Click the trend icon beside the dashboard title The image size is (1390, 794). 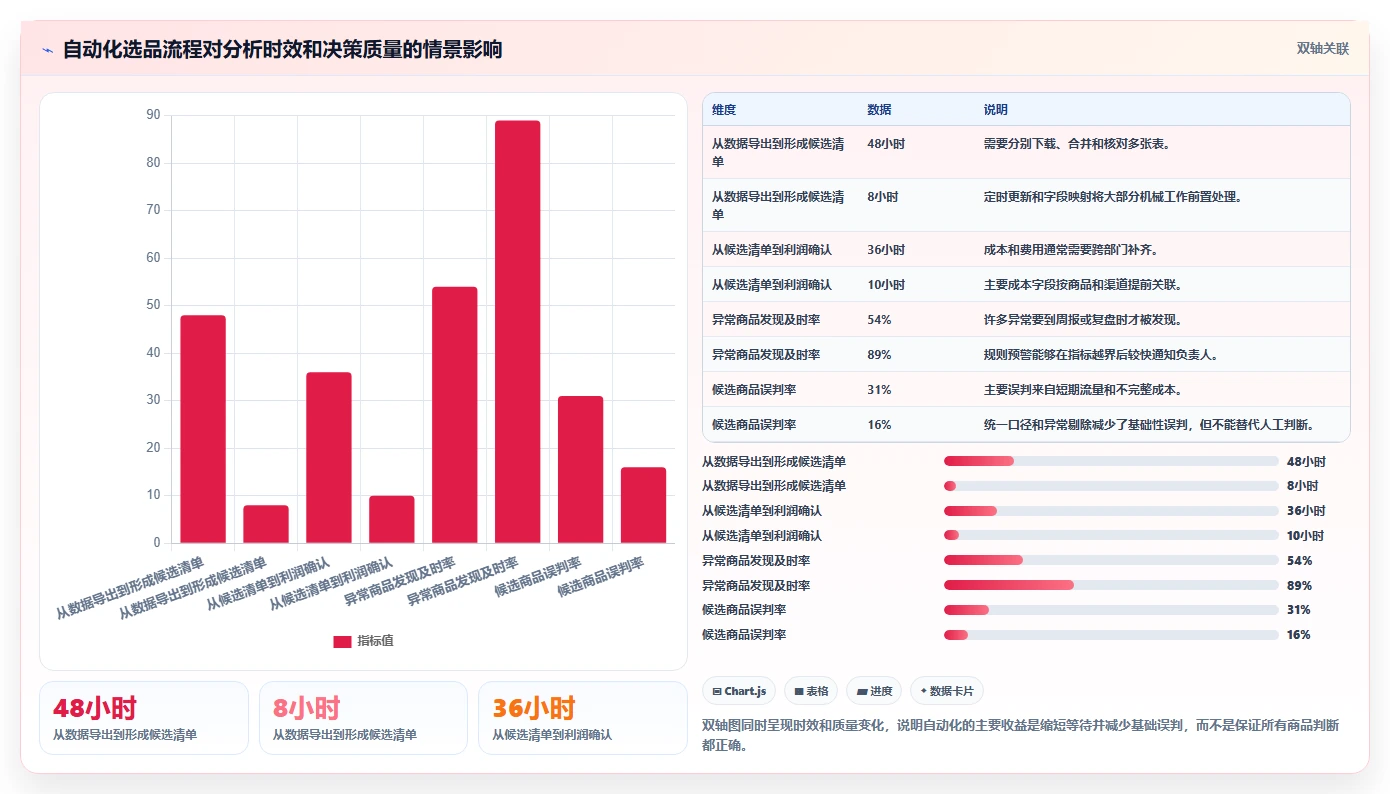point(47,50)
